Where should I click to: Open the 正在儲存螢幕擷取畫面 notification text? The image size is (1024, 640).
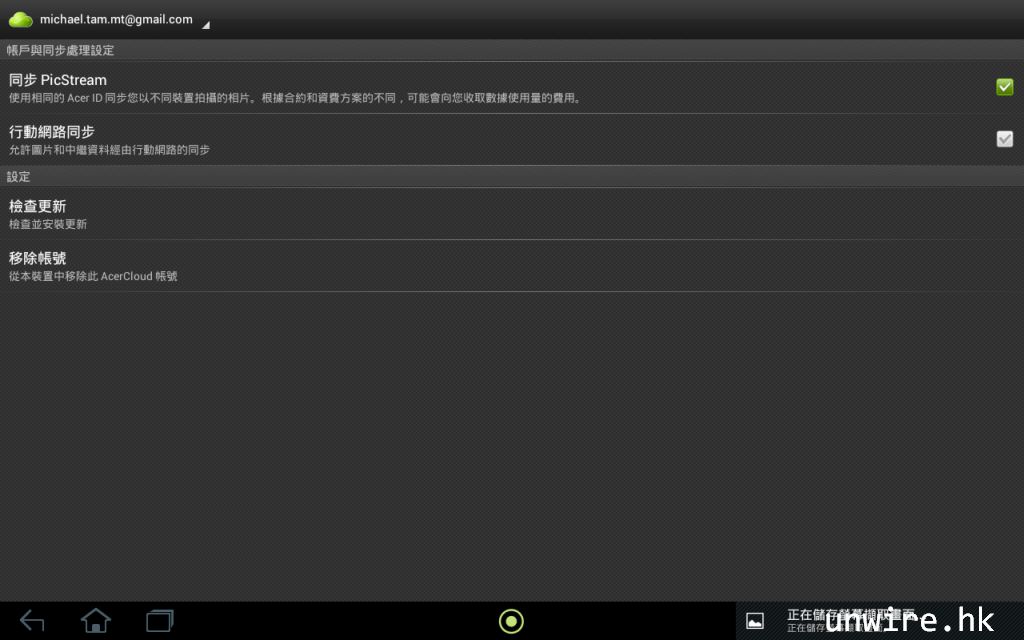tap(850, 615)
